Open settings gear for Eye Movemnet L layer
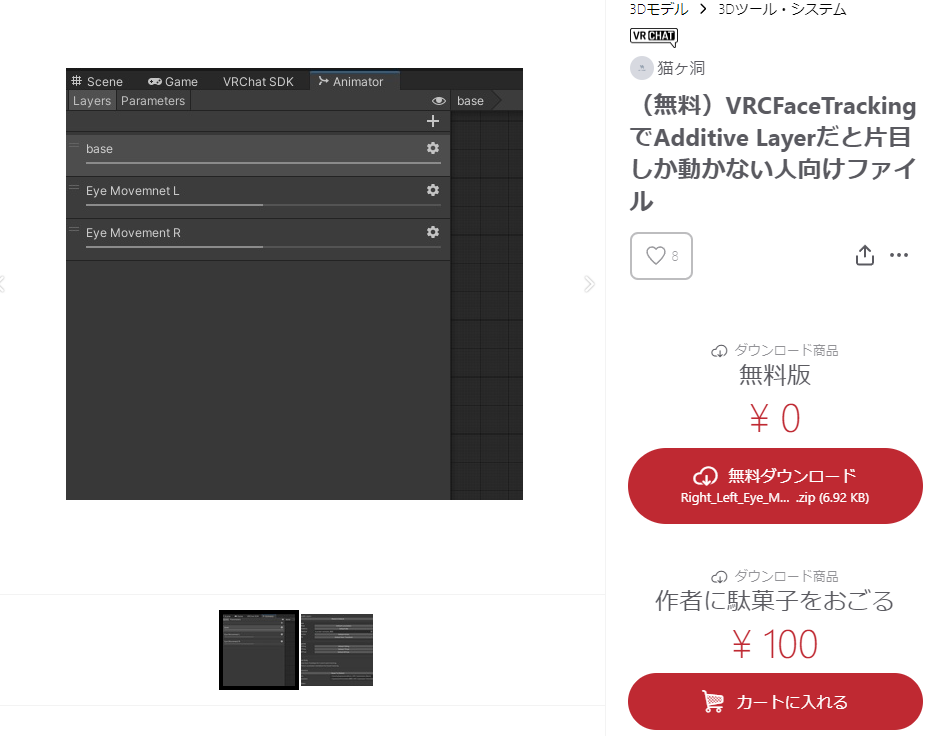This screenshot has height=736, width=940. tap(433, 190)
